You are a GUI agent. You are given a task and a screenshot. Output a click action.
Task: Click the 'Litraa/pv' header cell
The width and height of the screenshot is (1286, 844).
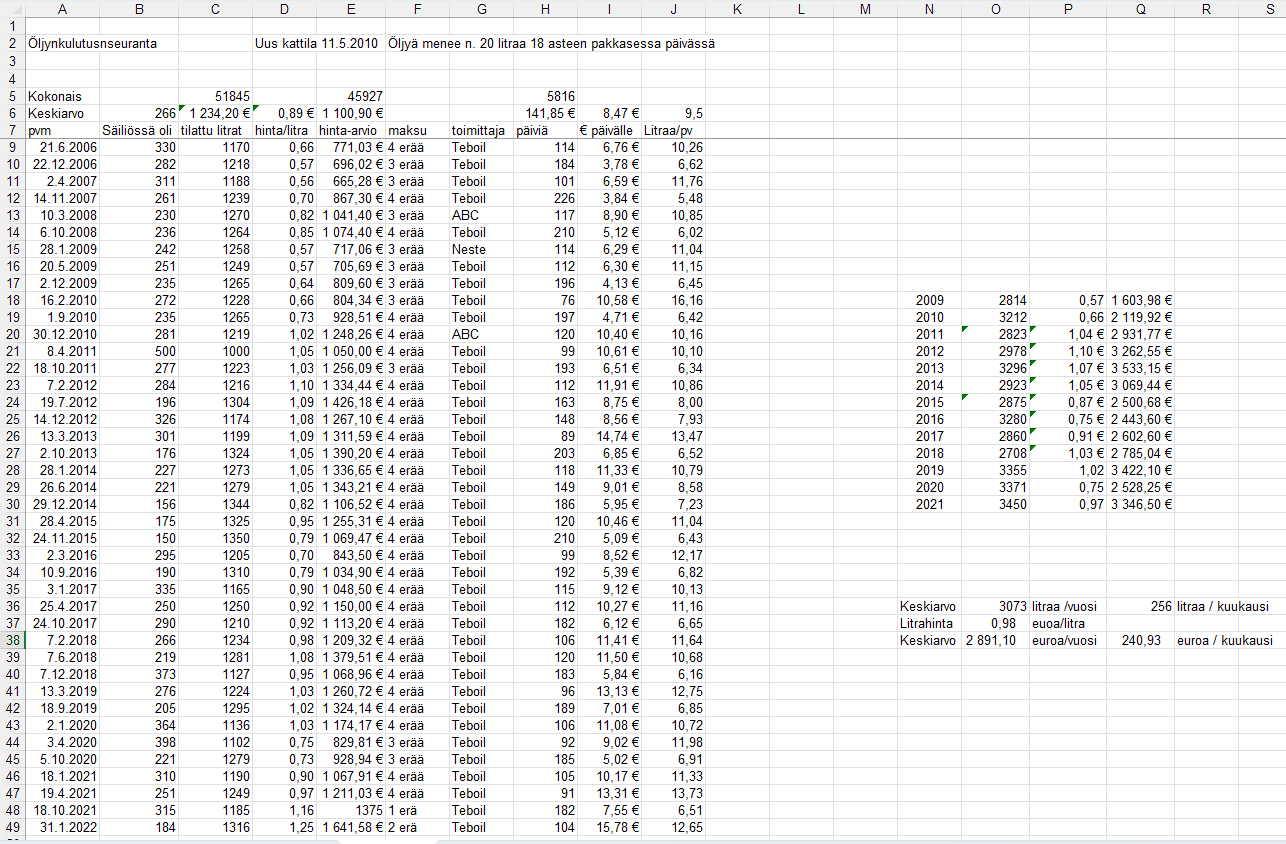coord(674,130)
